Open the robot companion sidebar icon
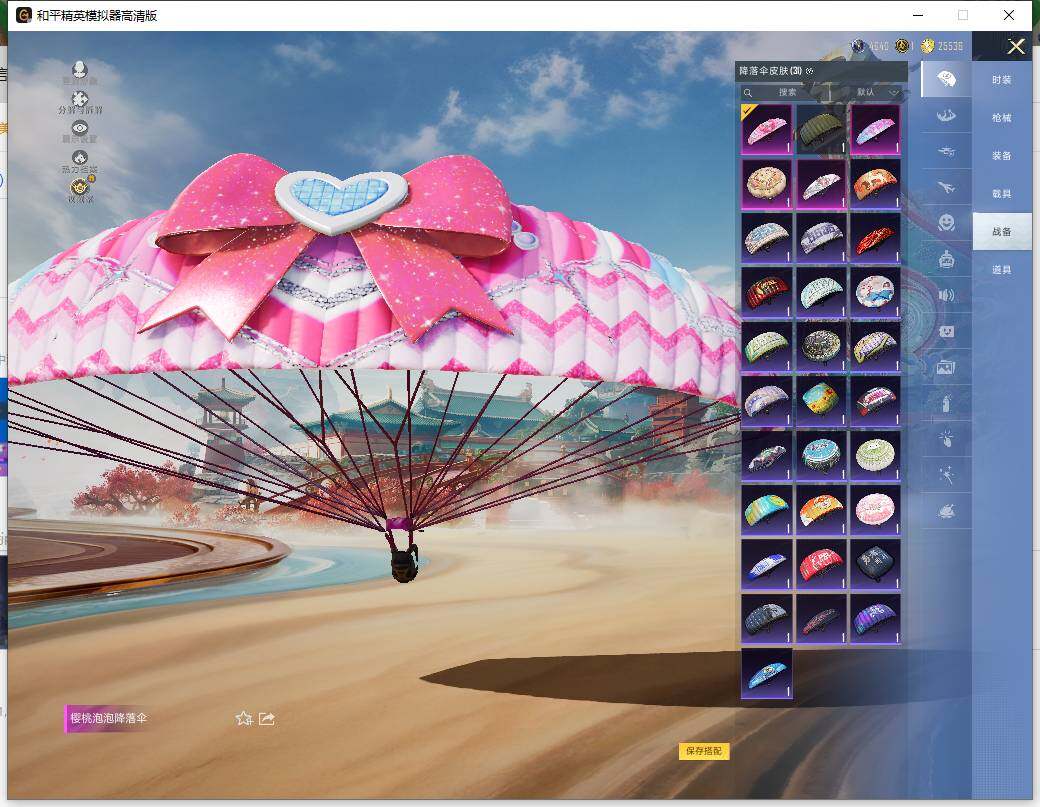 click(x=946, y=259)
